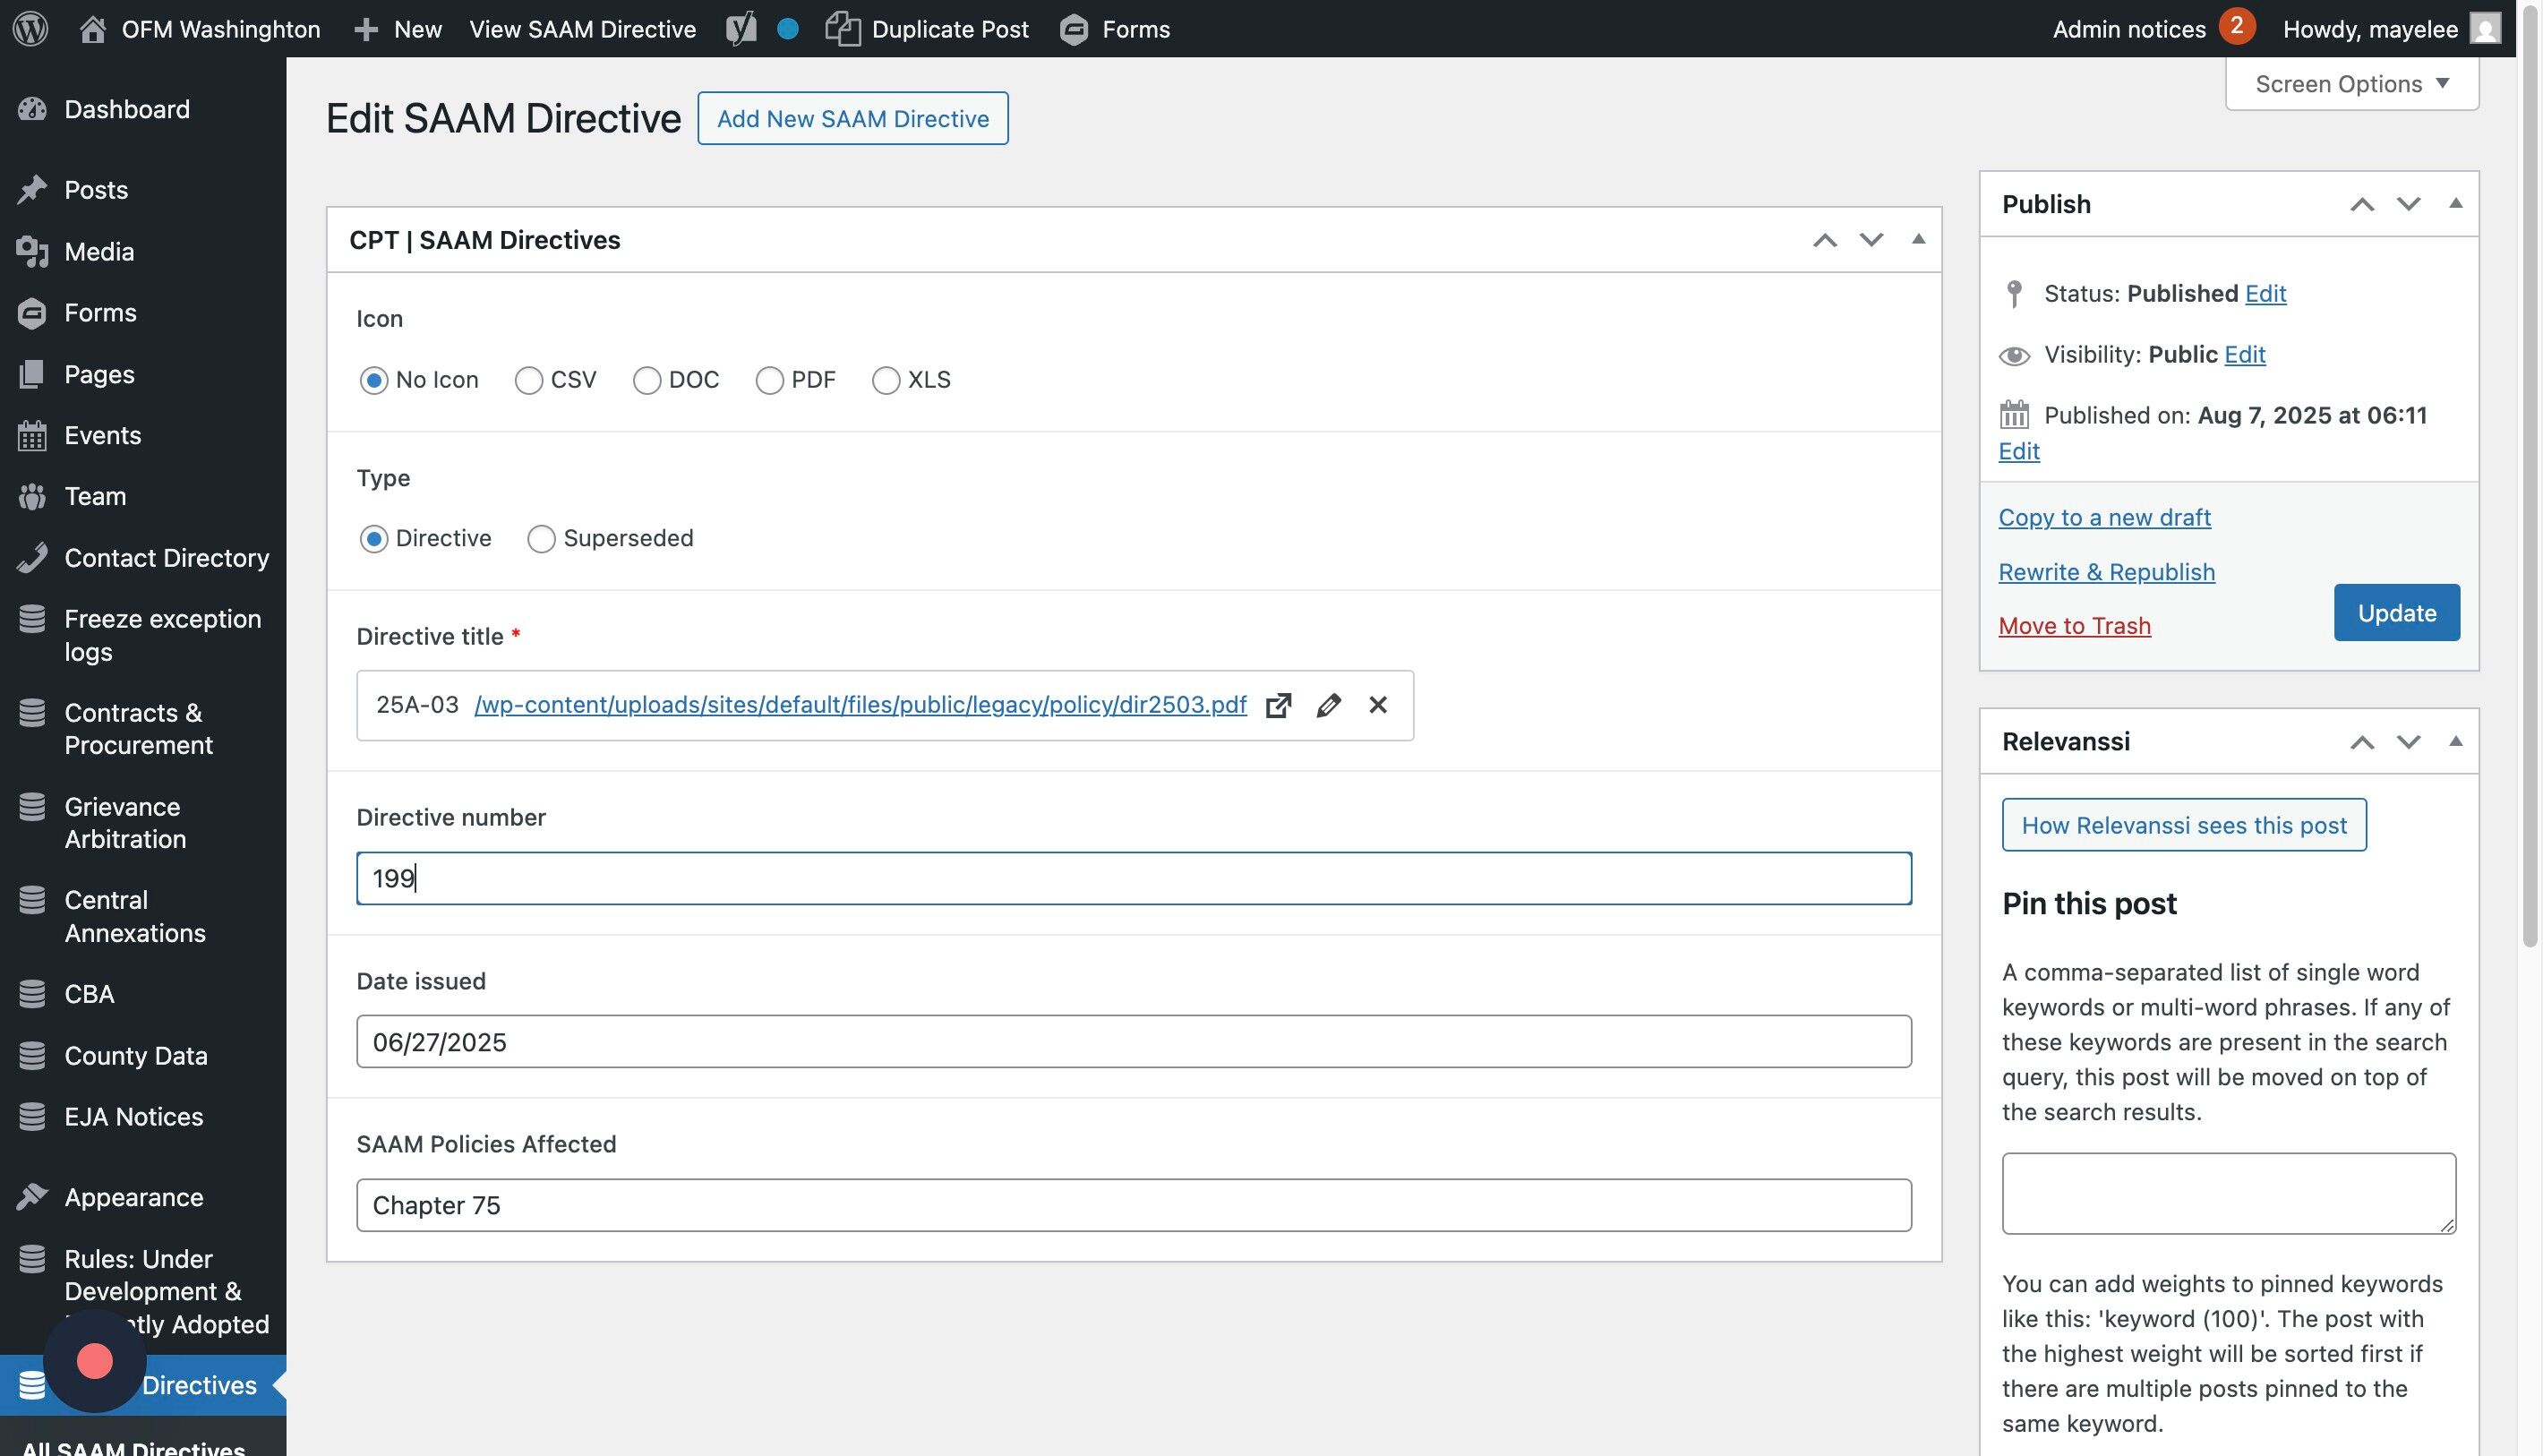2543x1456 pixels.
Task: Click the pencil edit icon for directive title
Action: tap(1328, 706)
